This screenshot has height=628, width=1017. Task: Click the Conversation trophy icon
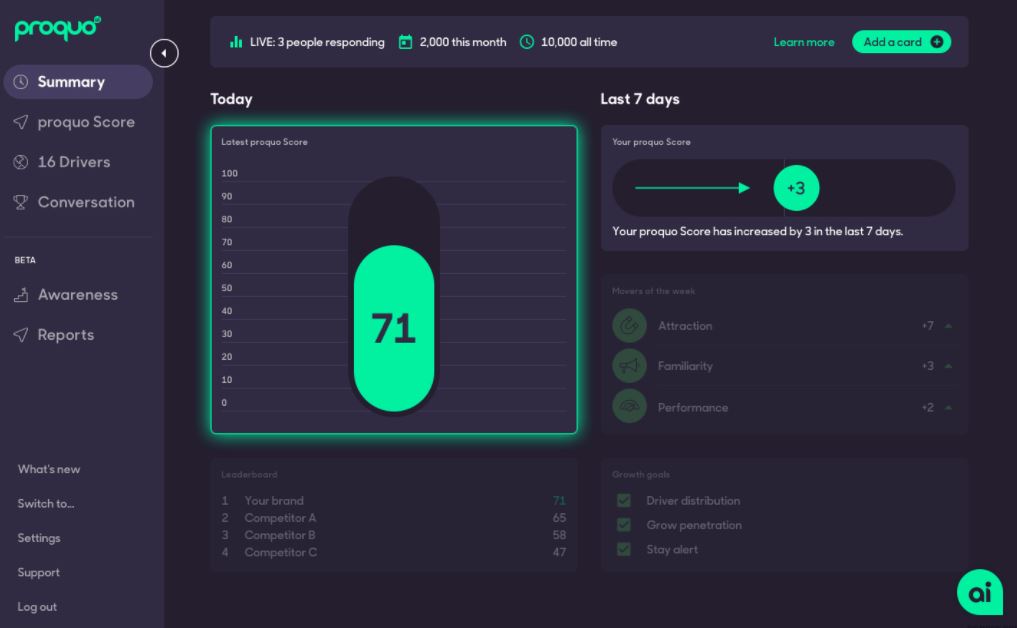[x=21, y=202]
